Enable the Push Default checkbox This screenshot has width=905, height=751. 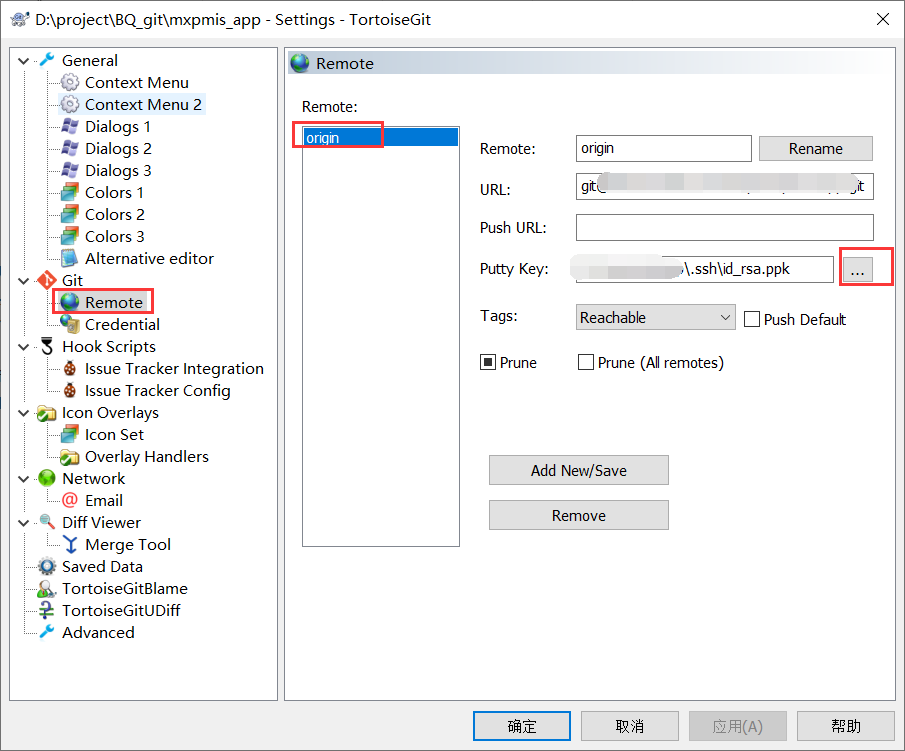[x=753, y=319]
